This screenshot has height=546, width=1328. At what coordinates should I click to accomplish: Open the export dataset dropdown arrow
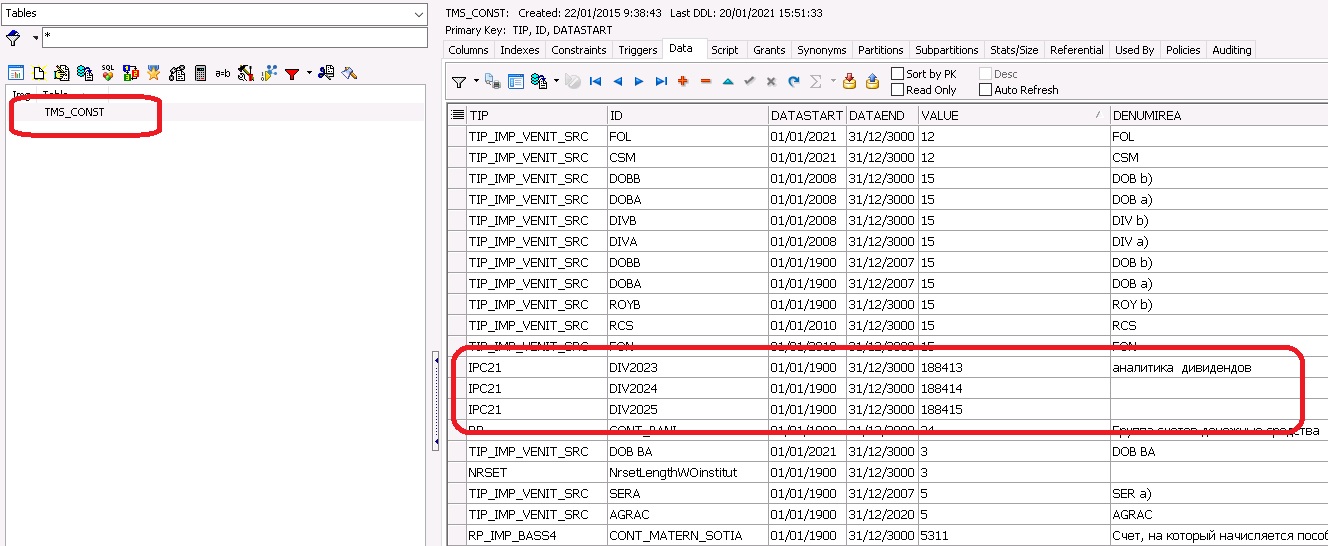[x=556, y=82]
